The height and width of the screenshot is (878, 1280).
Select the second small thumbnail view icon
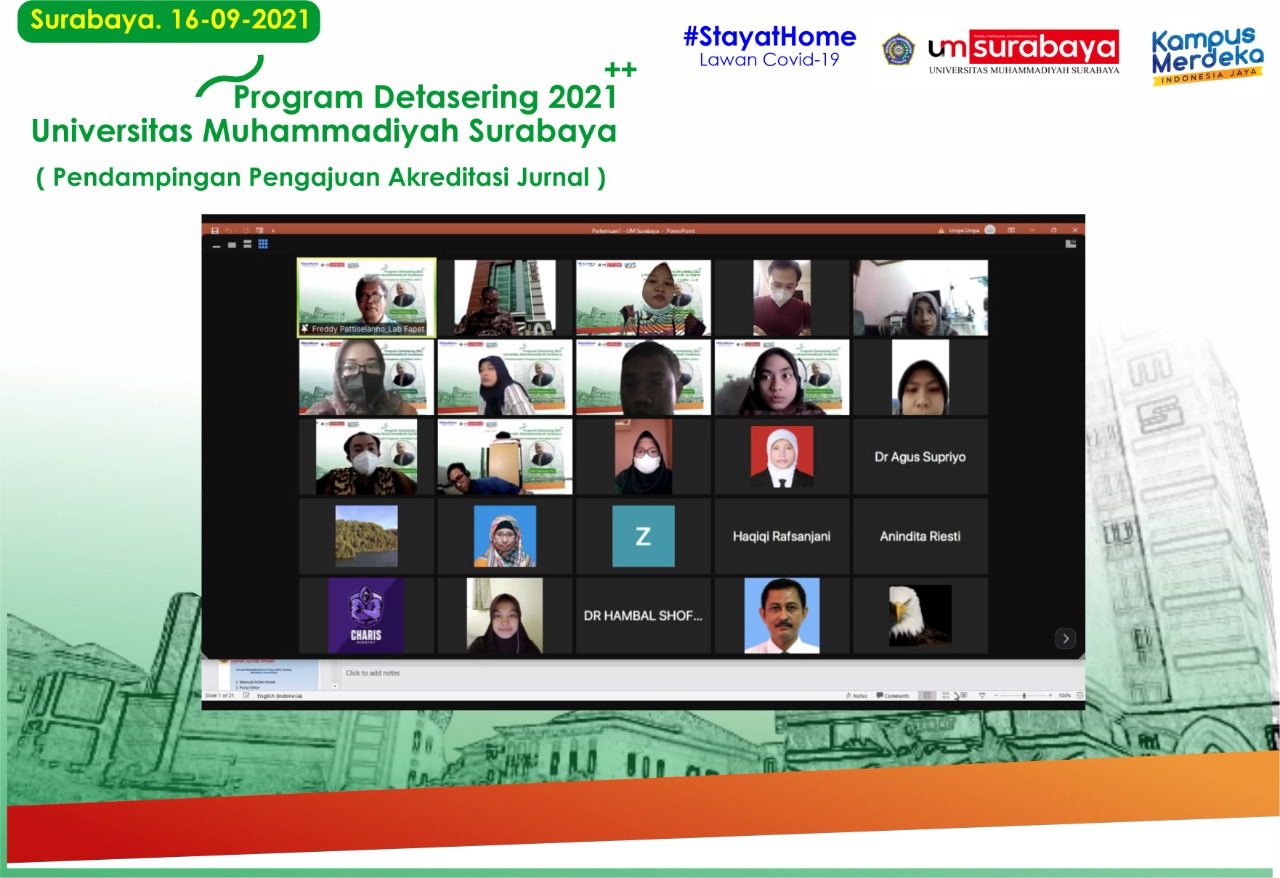point(232,245)
